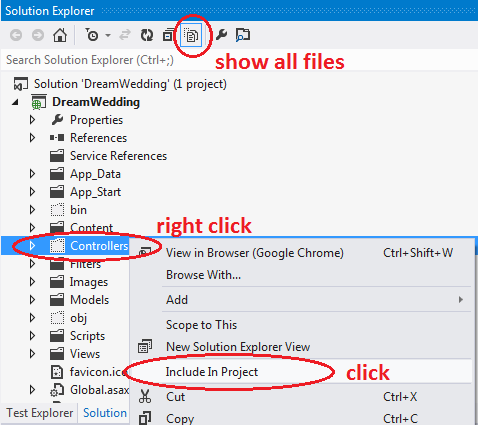This screenshot has width=478, height=425.
Task: Click the Home icon in toolbar
Action: [60, 35]
